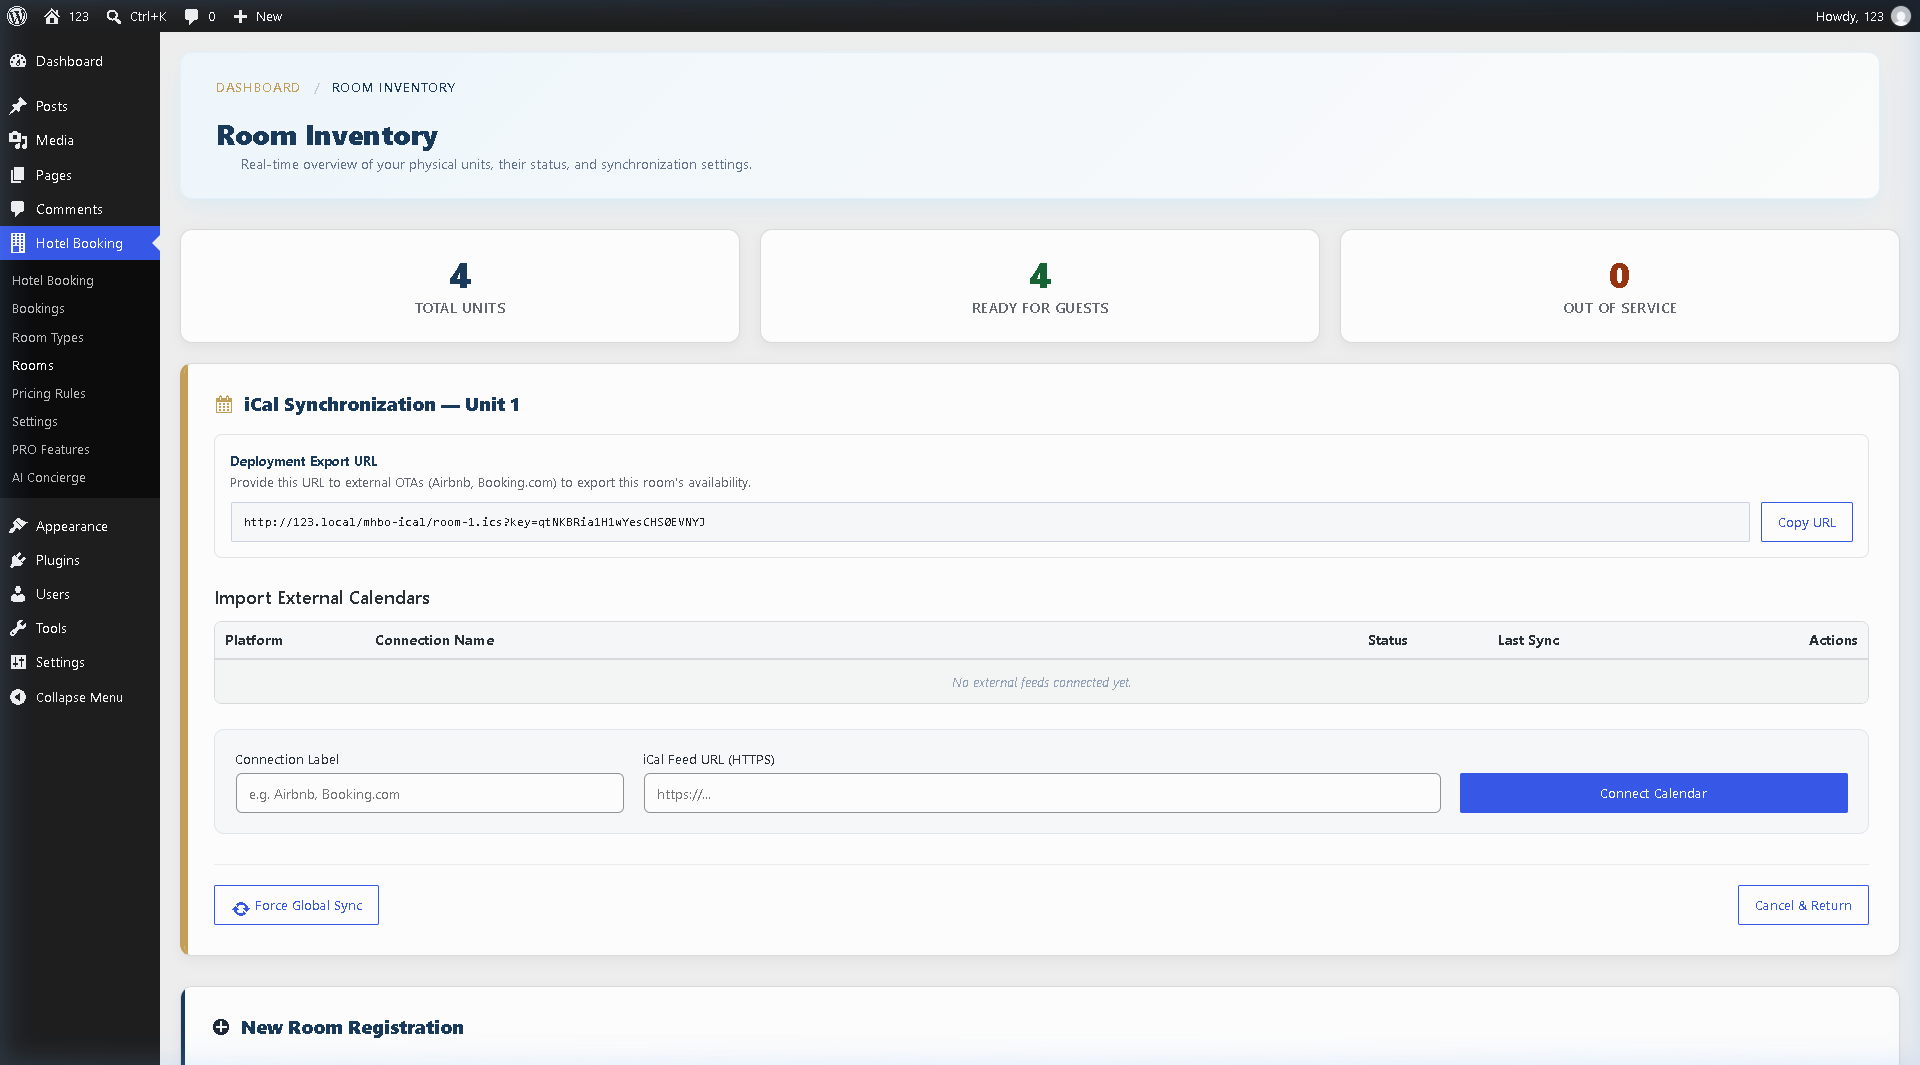Click the Plugins plug icon
This screenshot has height=1065, width=1920.
[18, 560]
